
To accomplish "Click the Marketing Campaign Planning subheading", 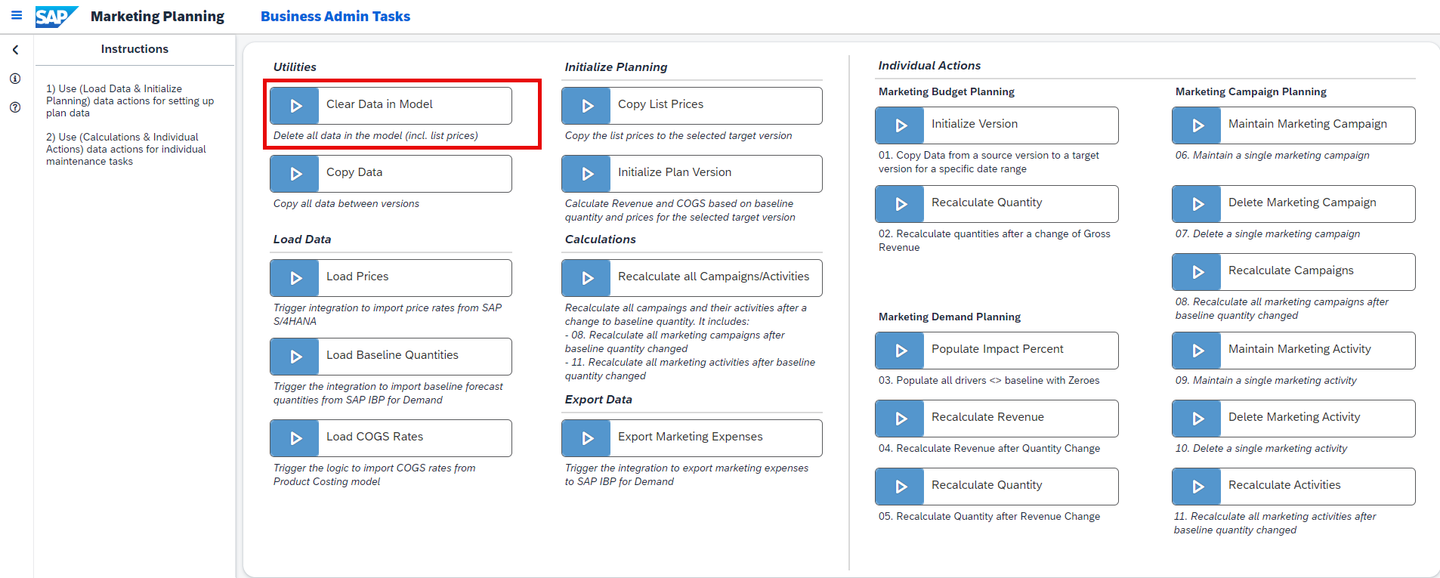I will 1251,91.
